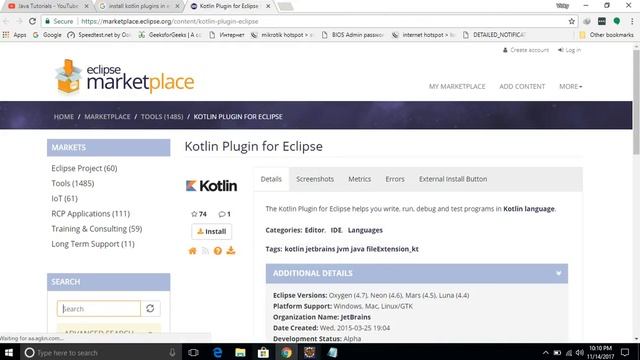
Task: Open ADD CONTENT link
Action: click(522, 87)
